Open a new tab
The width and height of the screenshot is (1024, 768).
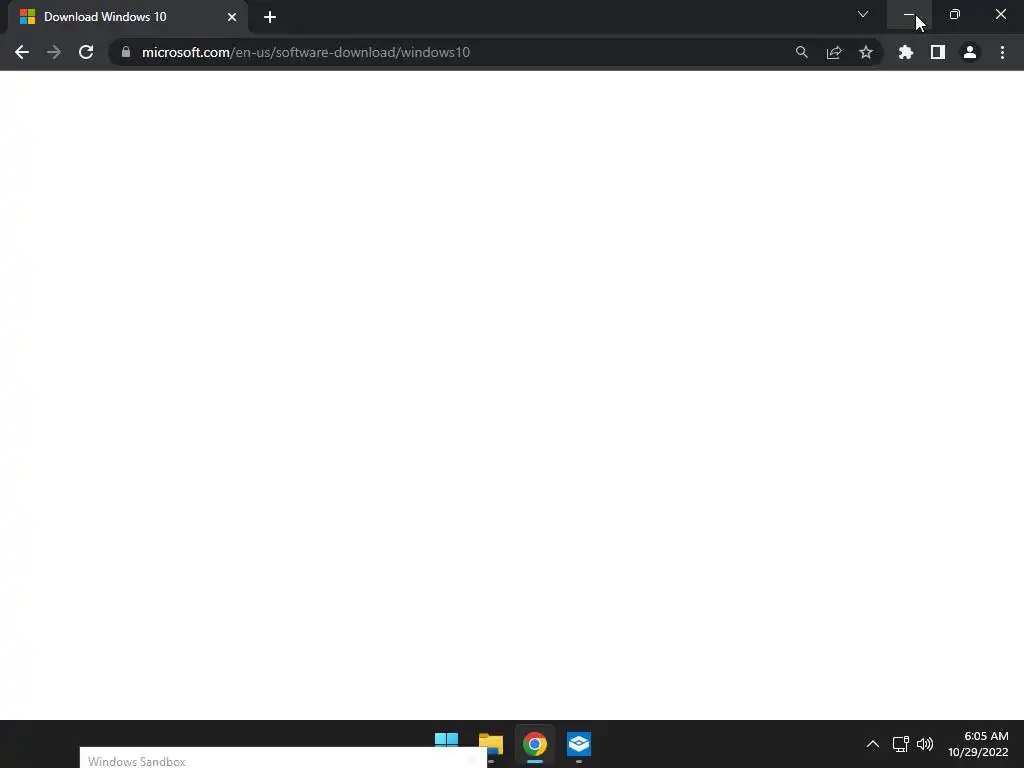pyautogui.click(x=270, y=17)
